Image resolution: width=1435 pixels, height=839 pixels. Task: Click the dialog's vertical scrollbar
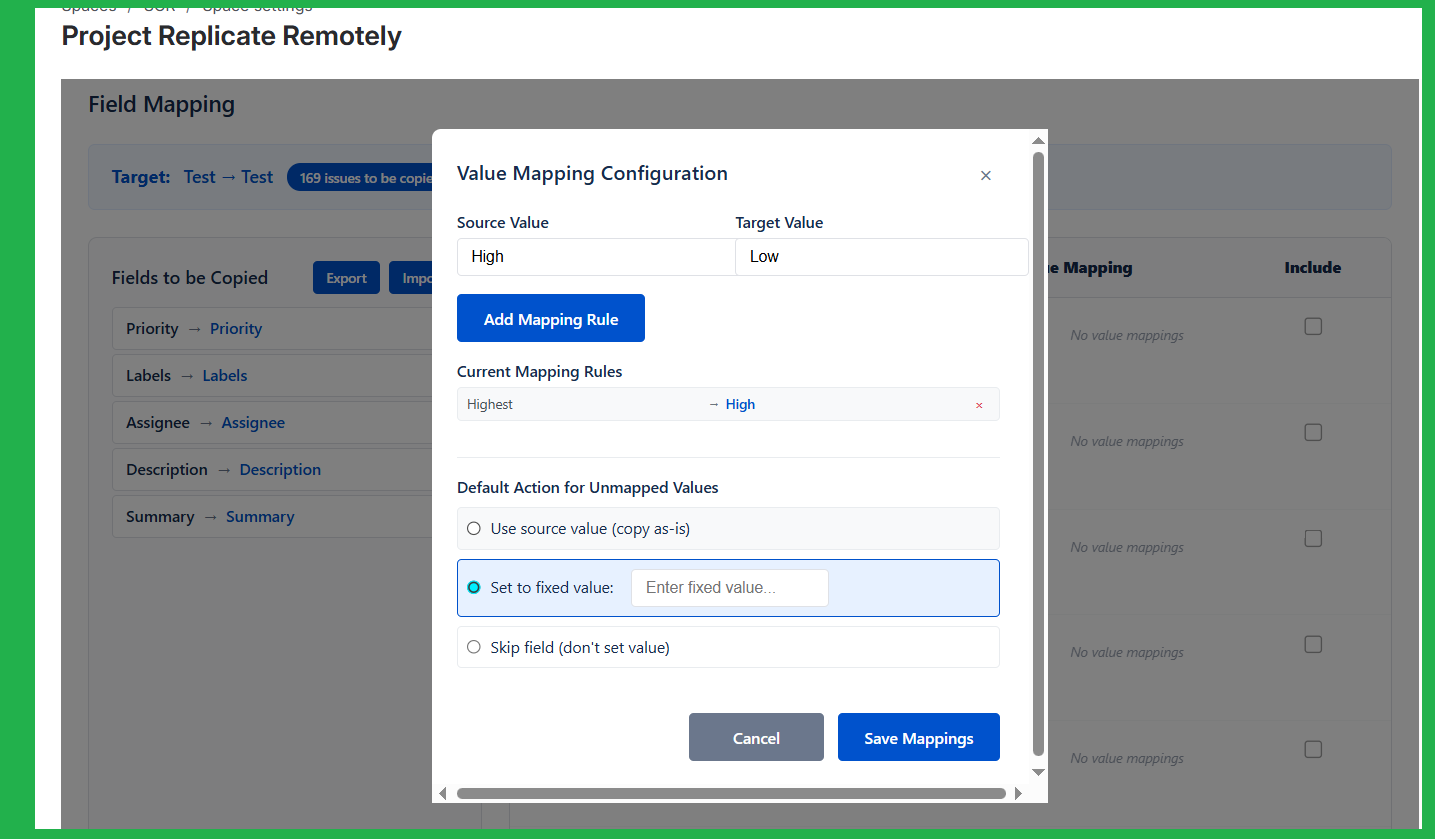(x=1038, y=450)
